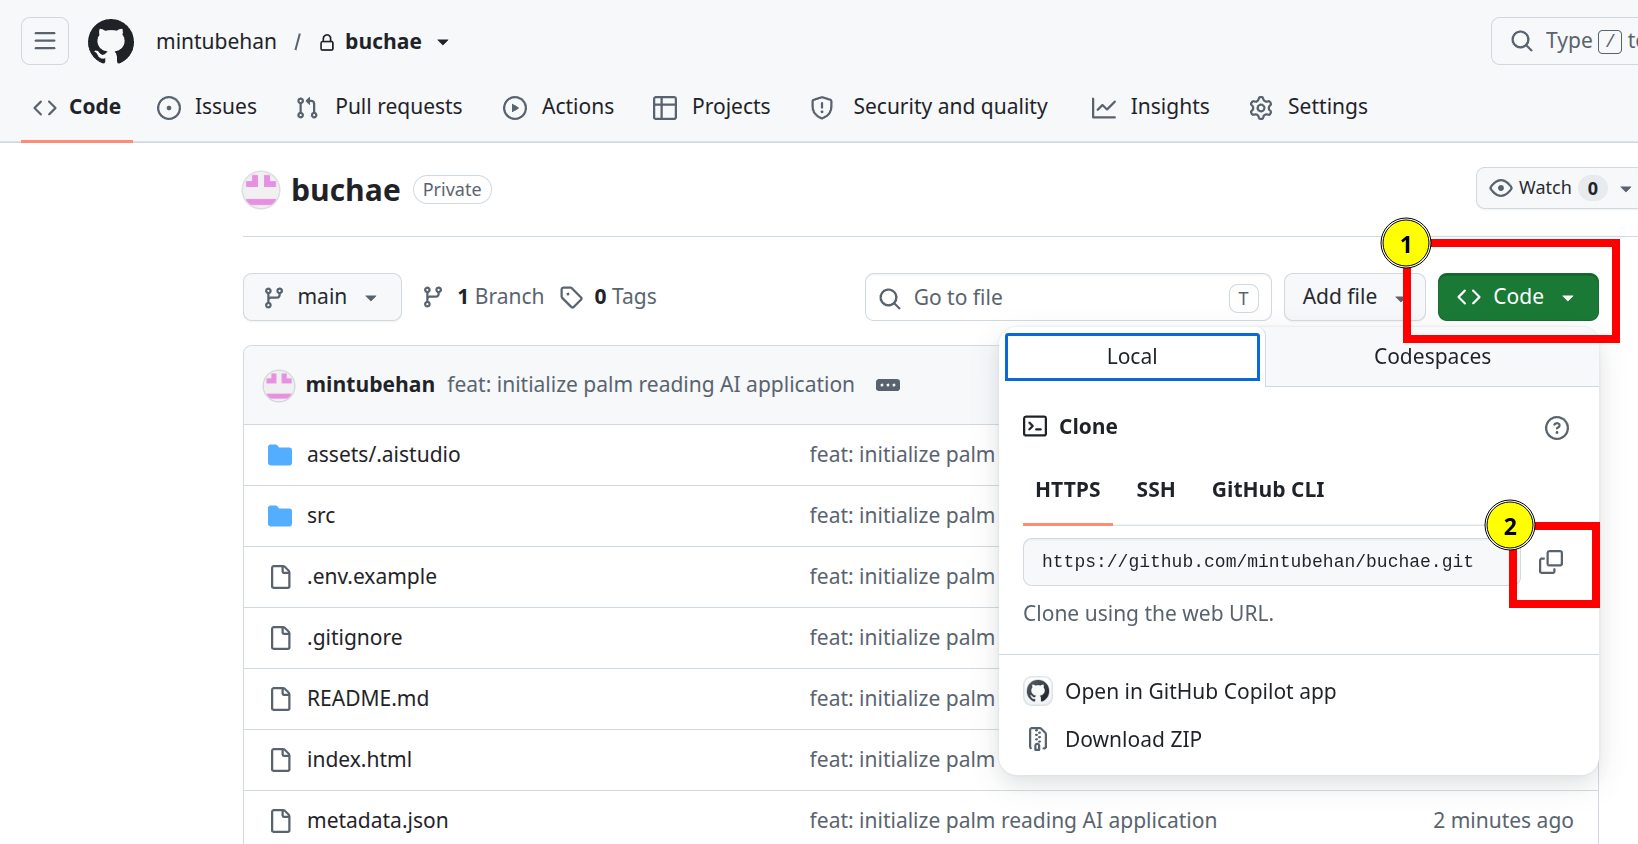This screenshot has width=1638, height=844.
Task: Copy the clone URL to clipboard
Action: click(x=1551, y=562)
